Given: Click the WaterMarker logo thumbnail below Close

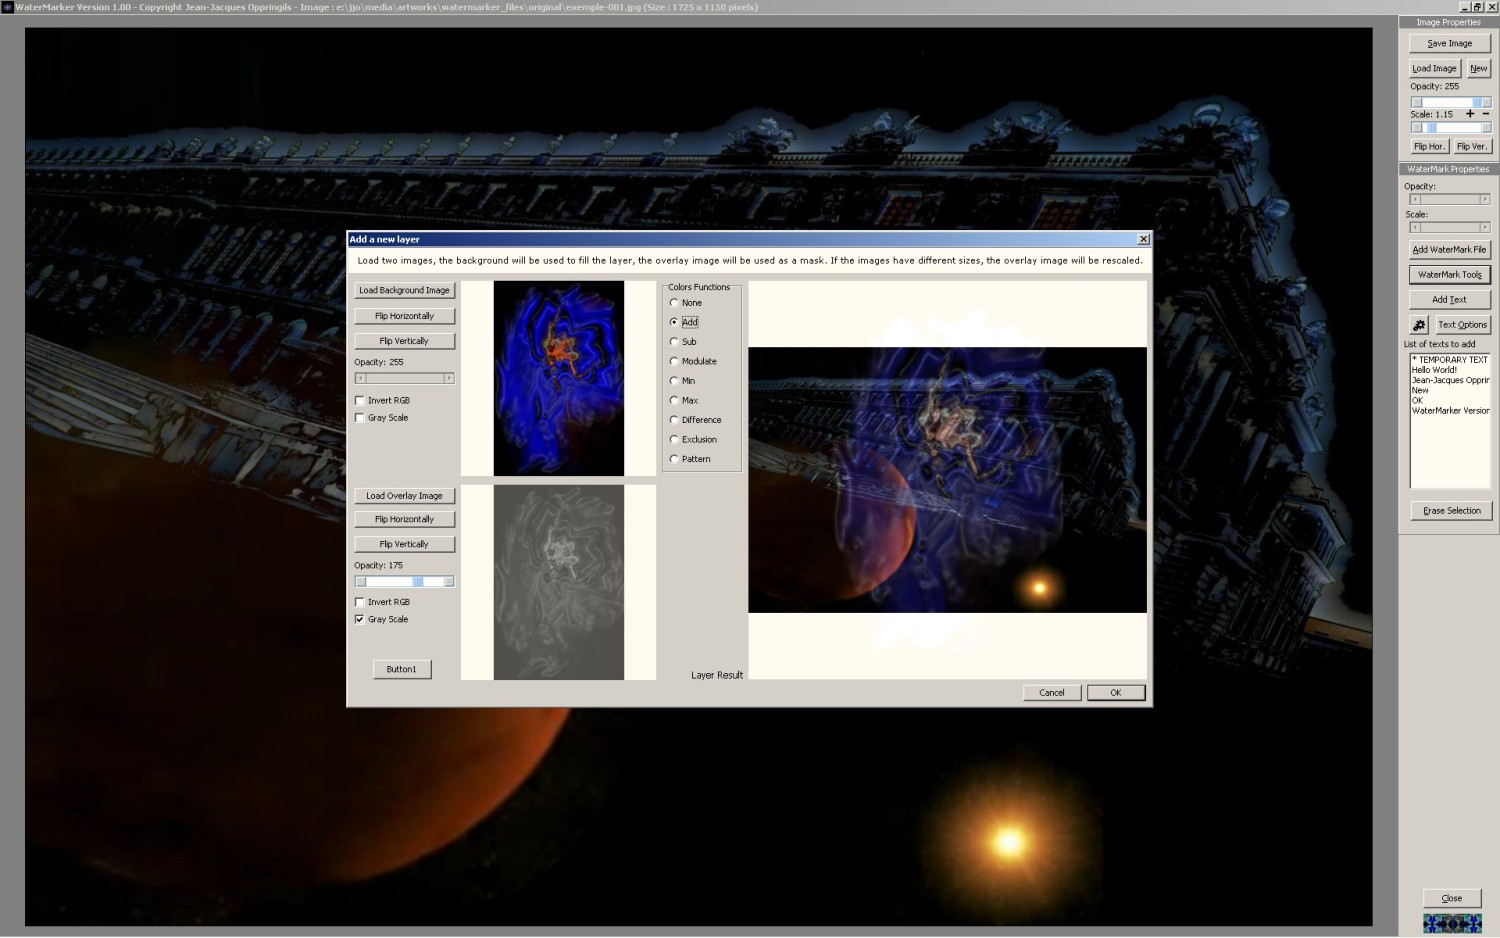Looking at the screenshot, I should (1452, 923).
